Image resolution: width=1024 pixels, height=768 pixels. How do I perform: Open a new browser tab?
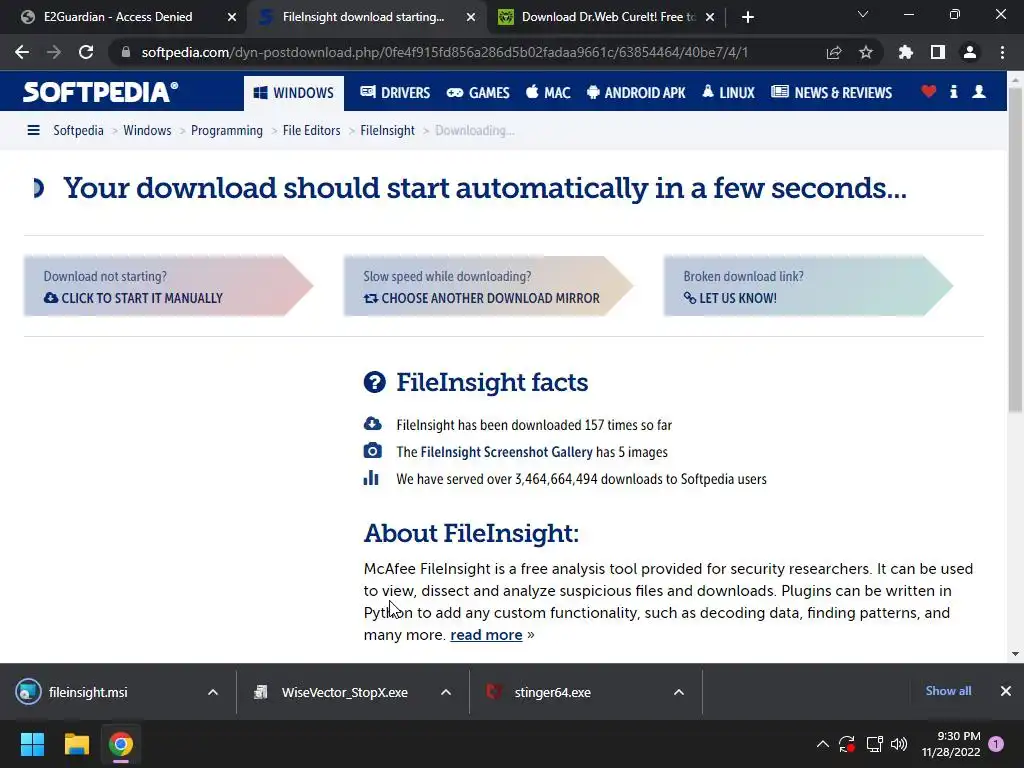click(x=748, y=17)
